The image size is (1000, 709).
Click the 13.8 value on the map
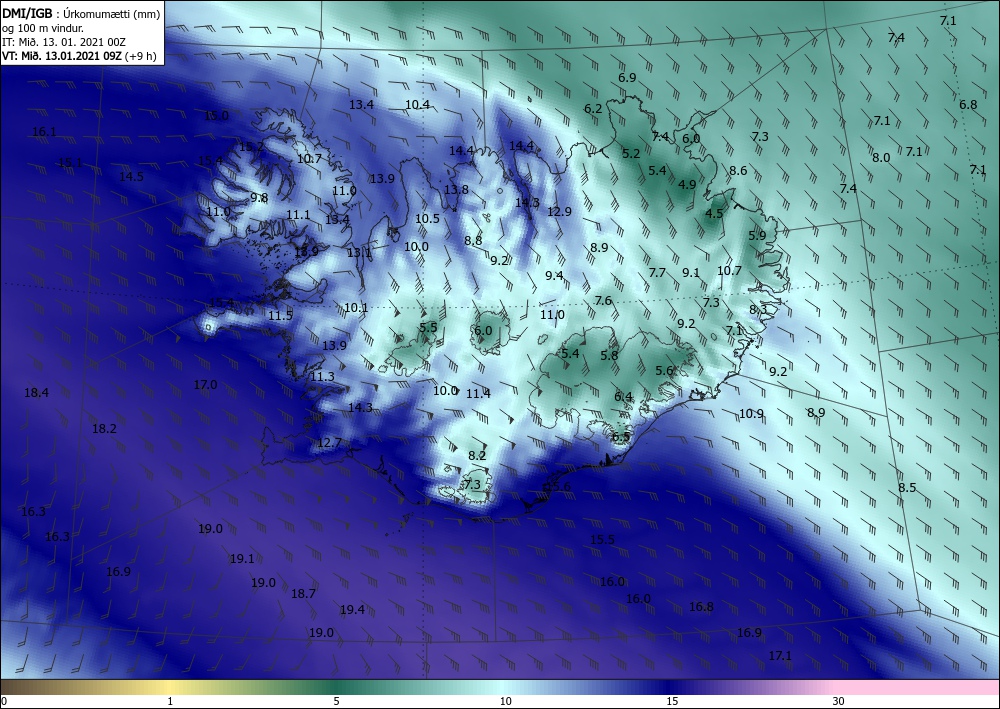pos(456,190)
